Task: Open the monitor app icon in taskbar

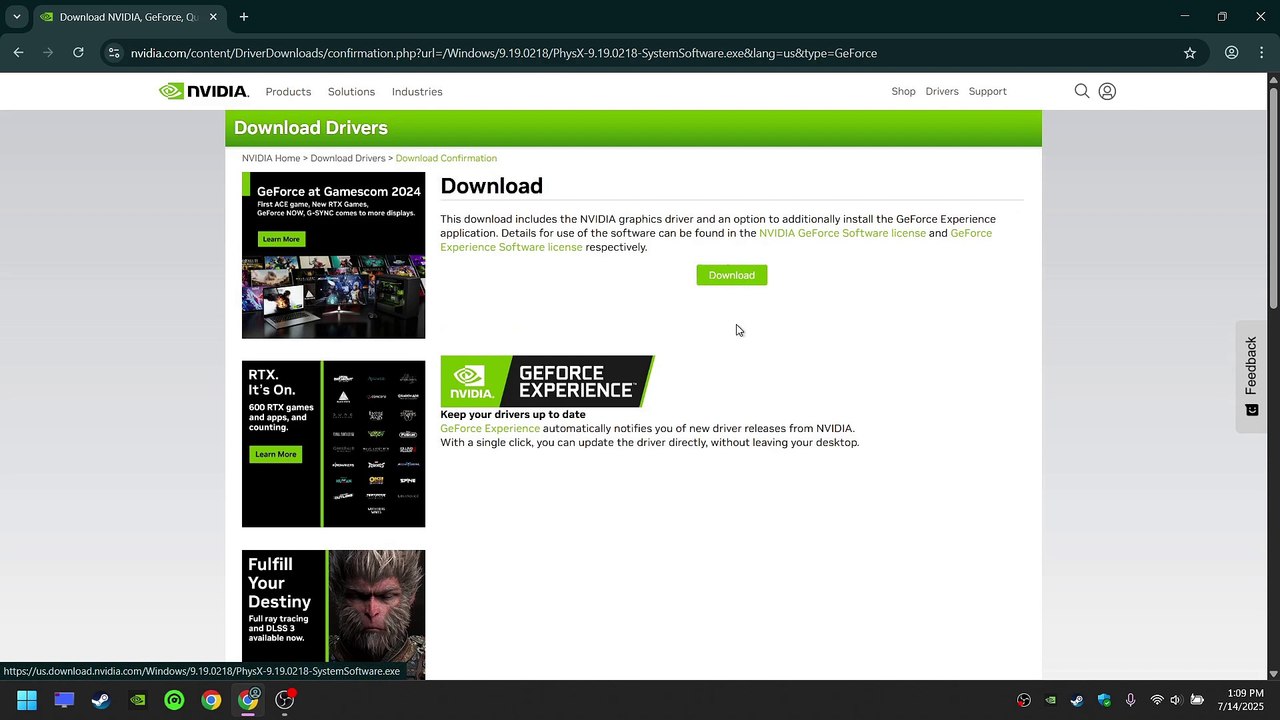Action: point(64,700)
